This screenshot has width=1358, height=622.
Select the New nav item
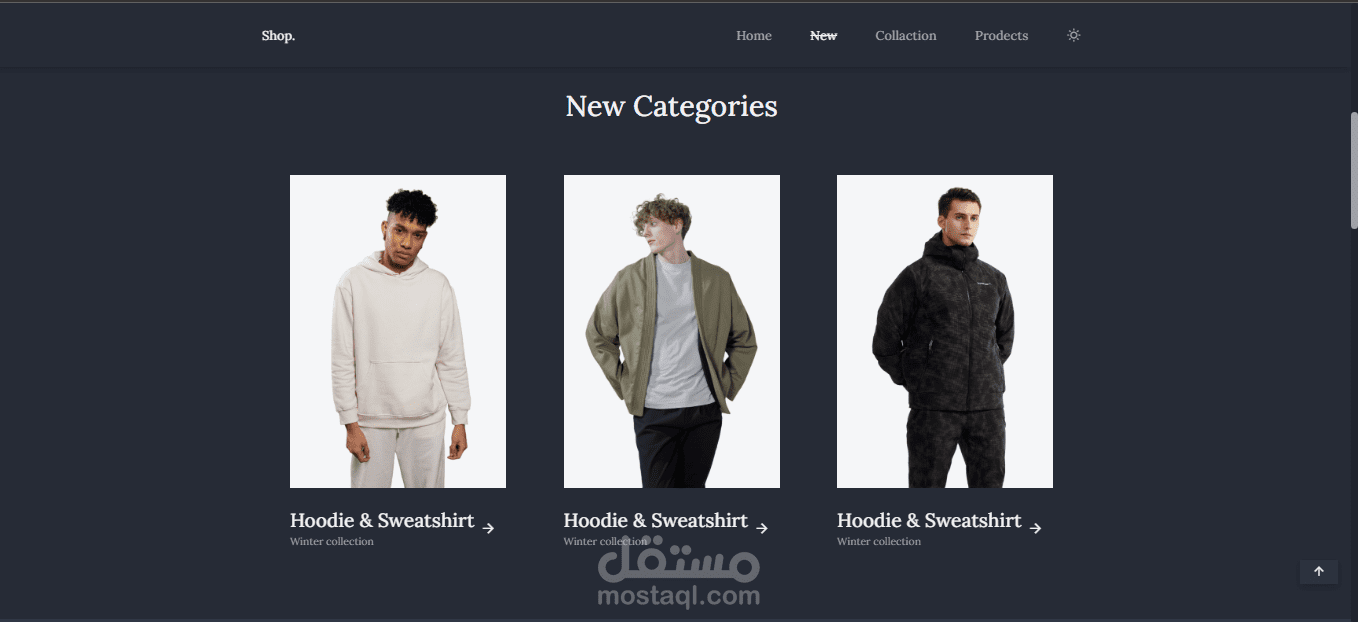[x=823, y=35]
